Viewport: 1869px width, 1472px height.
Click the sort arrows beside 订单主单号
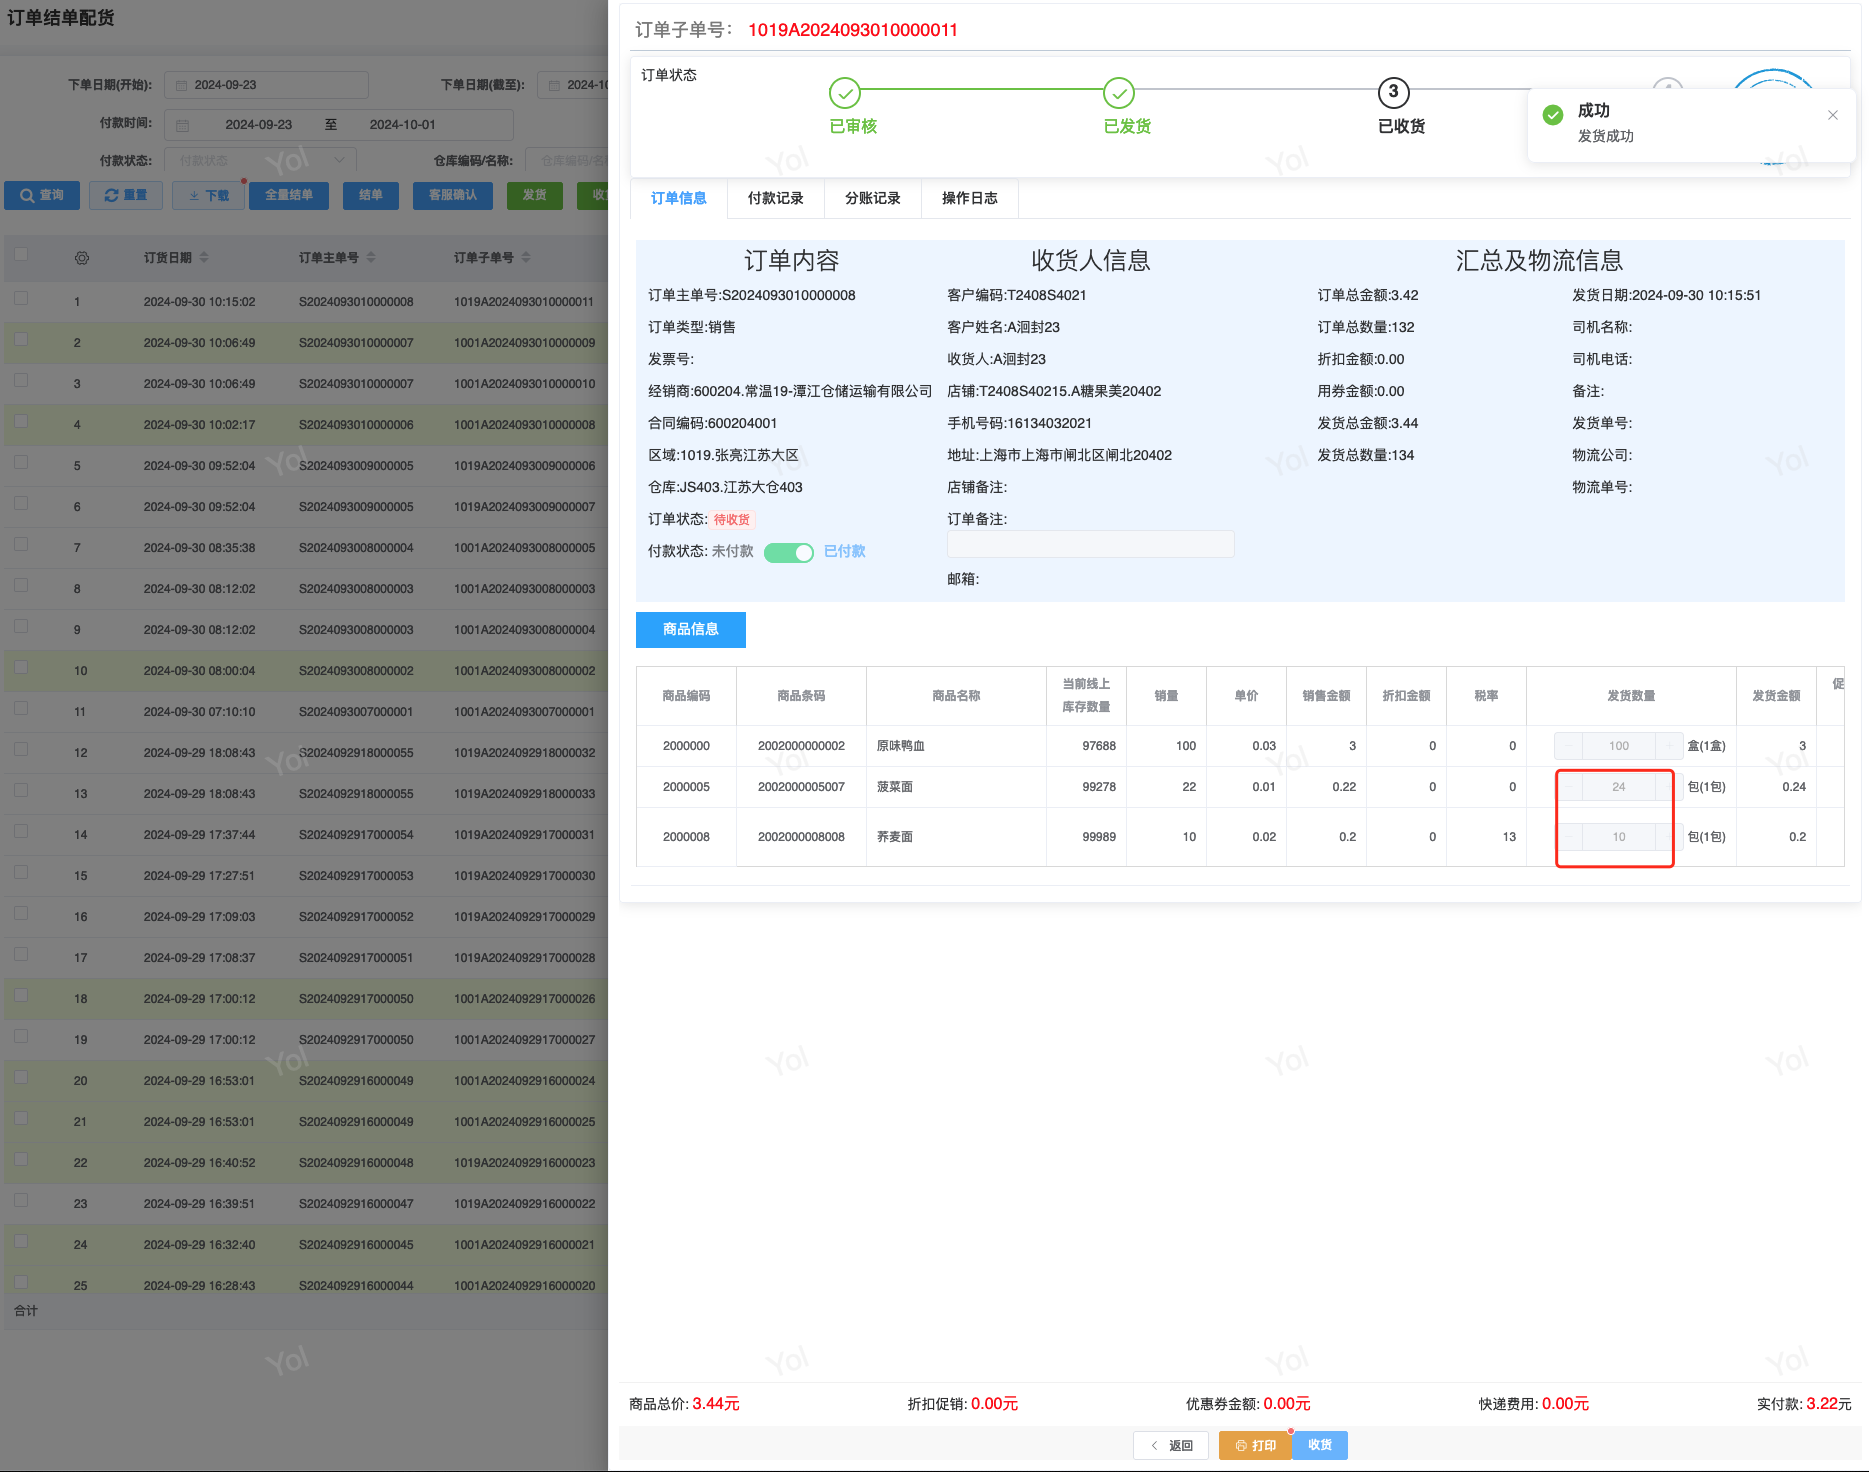tap(371, 258)
